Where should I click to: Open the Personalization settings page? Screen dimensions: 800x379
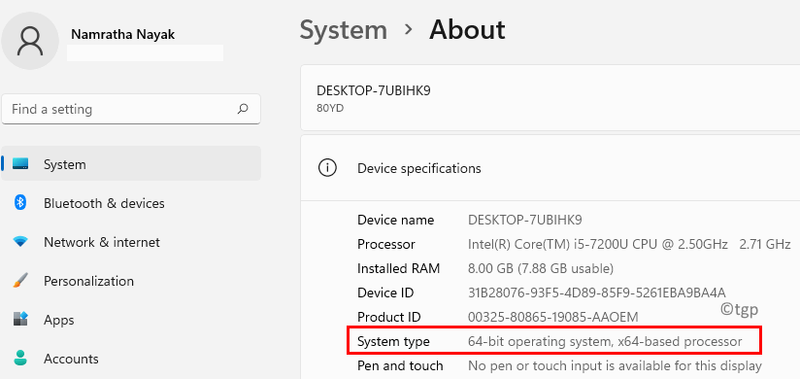tap(131, 281)
